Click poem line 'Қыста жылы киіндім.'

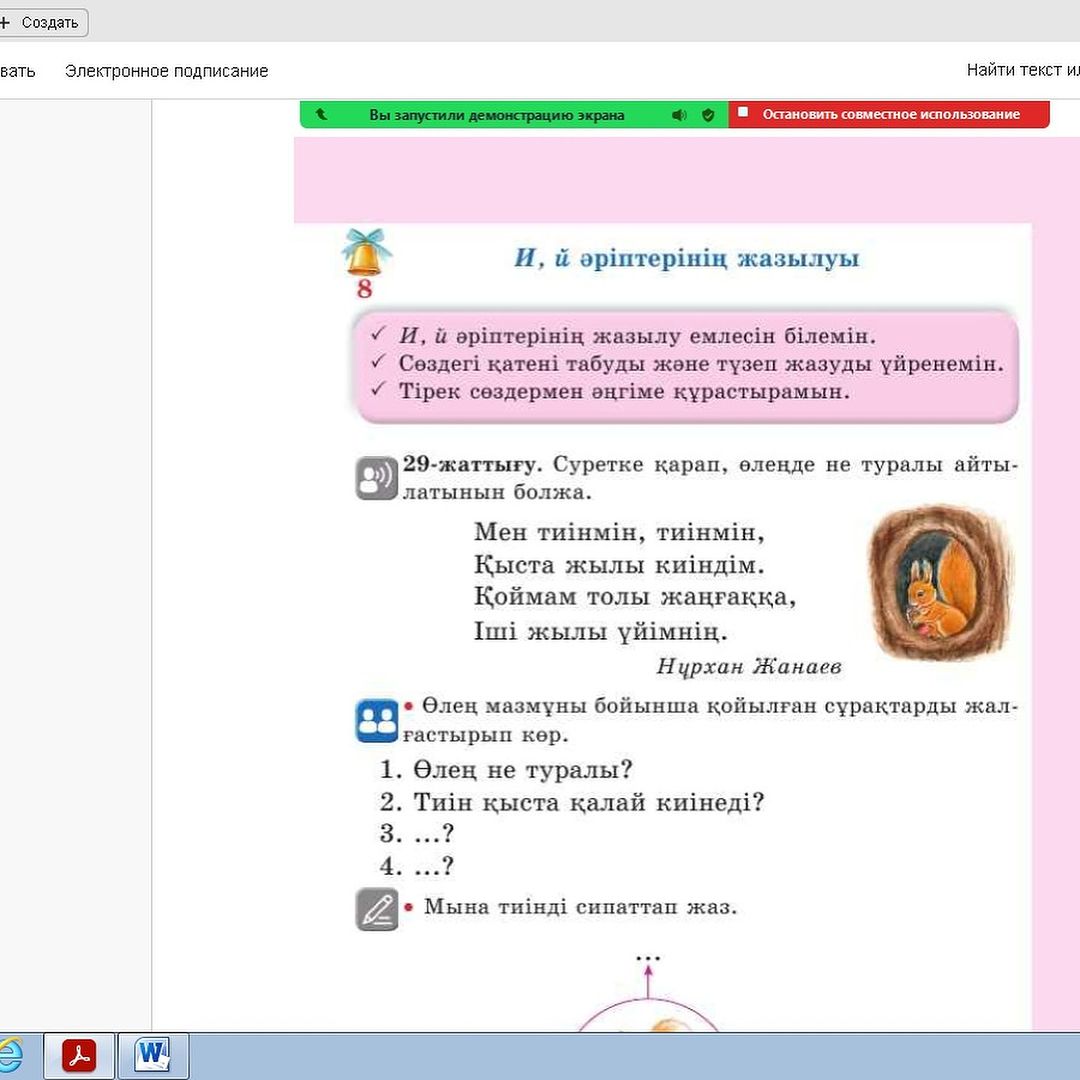point(619,565)
